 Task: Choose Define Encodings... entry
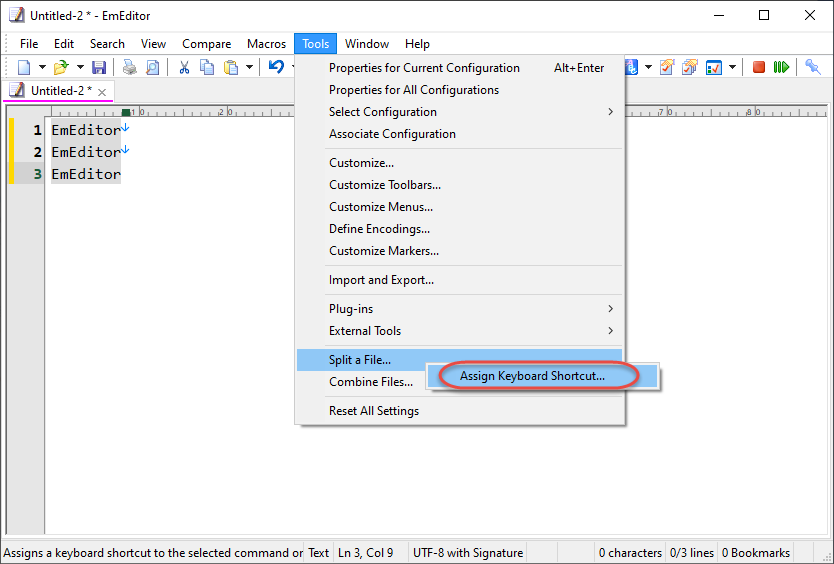(460, 229)
